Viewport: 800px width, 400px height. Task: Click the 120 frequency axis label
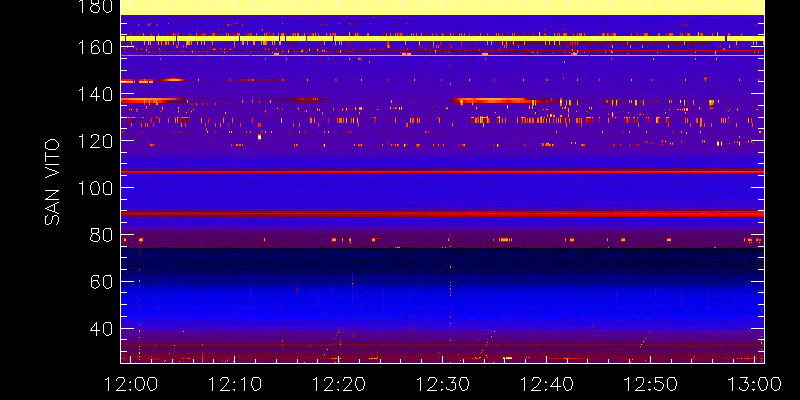pyautogui.click(x=94, y=141)
